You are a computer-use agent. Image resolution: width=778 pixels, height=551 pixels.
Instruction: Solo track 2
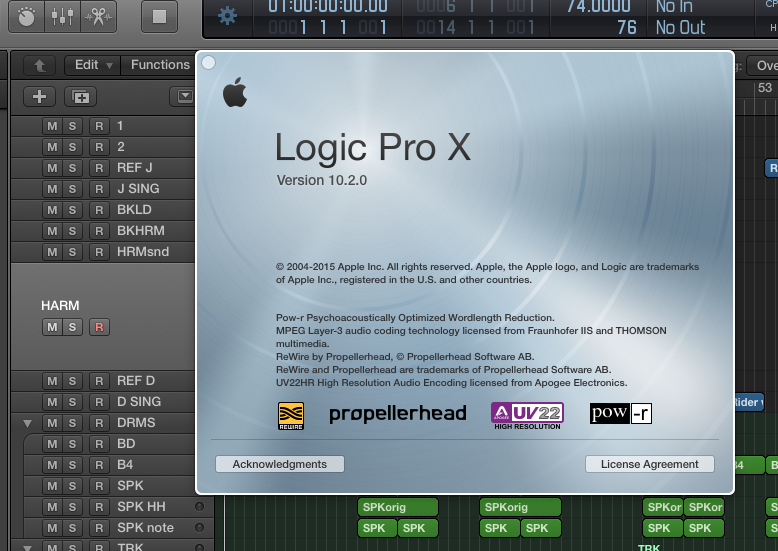[x=72, y=147]
